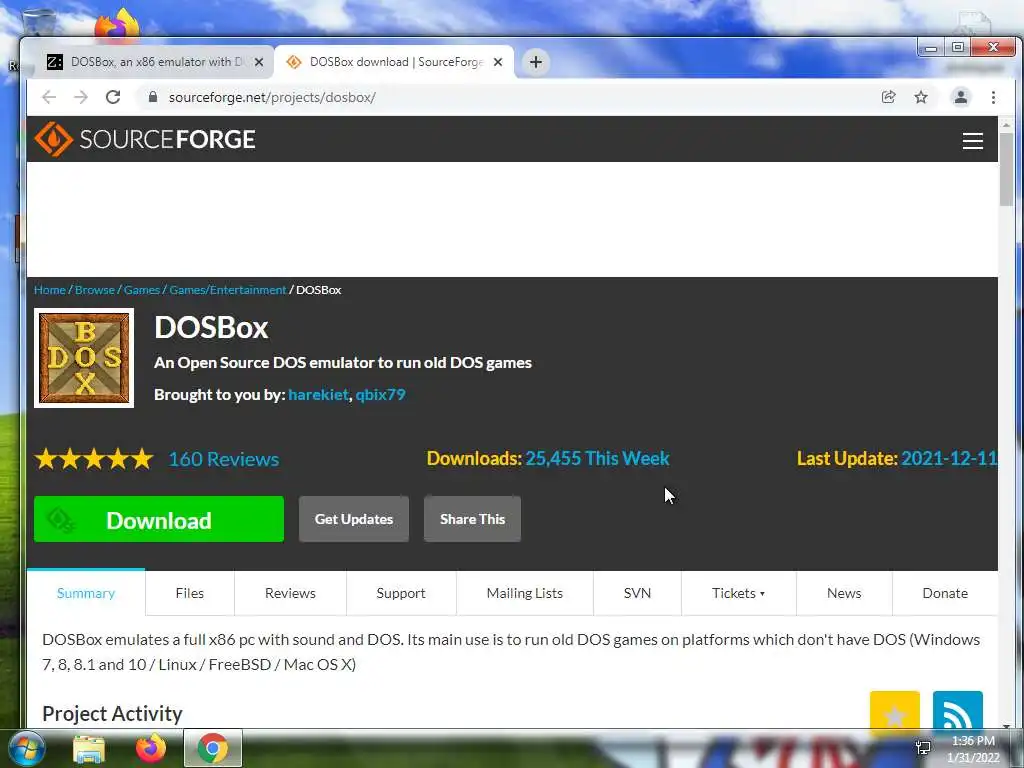Open qbix79 author profile link
The height and width of the screenshot is (768, 1024).
click(x=380, y=394)
